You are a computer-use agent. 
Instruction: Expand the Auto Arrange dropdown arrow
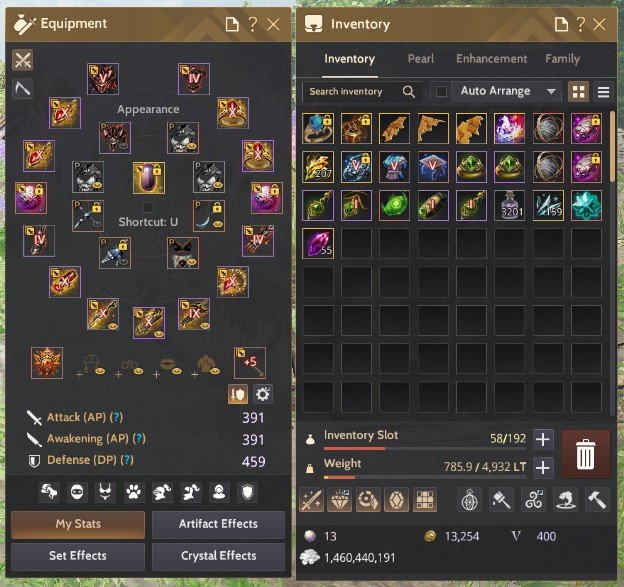pos(551,92)
